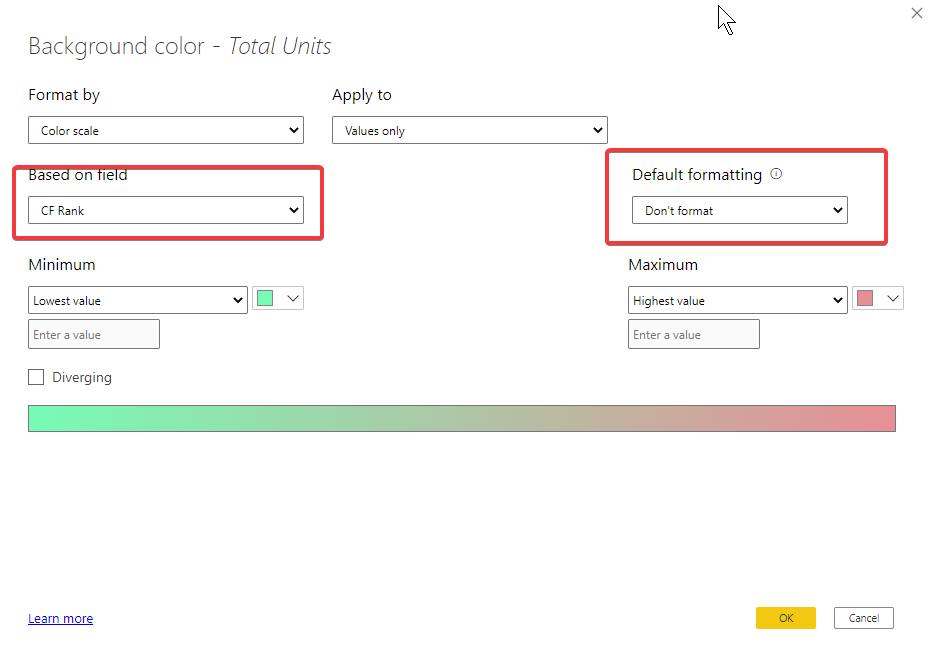Click the Maximum heading text

coord(663,265)
